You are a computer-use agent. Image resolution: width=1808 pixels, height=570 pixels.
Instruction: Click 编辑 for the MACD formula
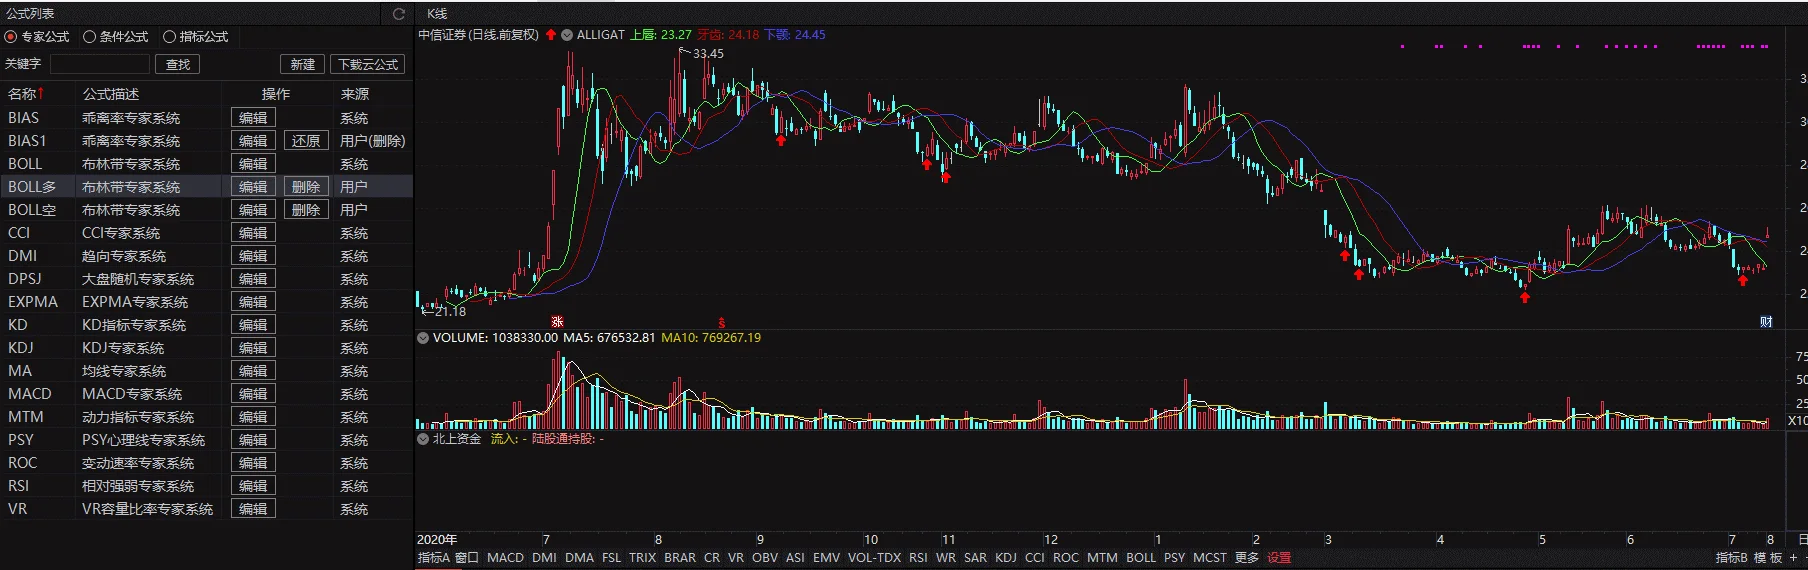click(x=253, y=394)
